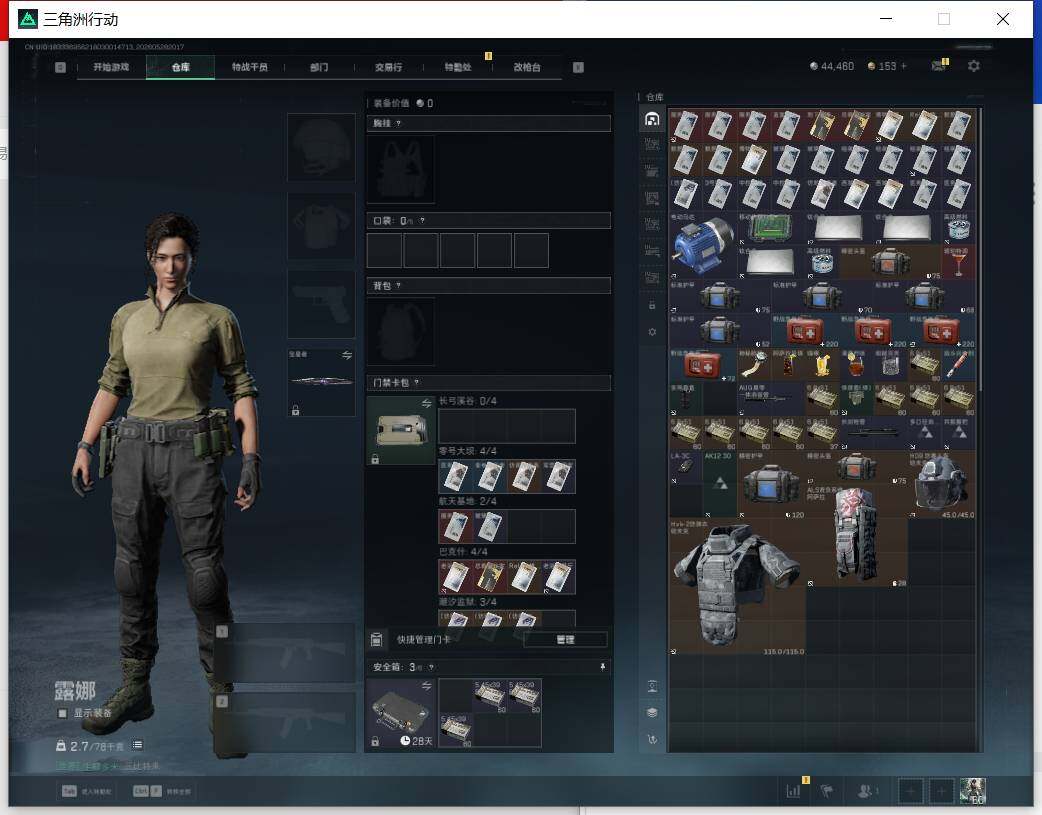Select the helmet with visor item 45.0/45.0
Viewport: 1042px width, 815px height.
tap(942, 485)
